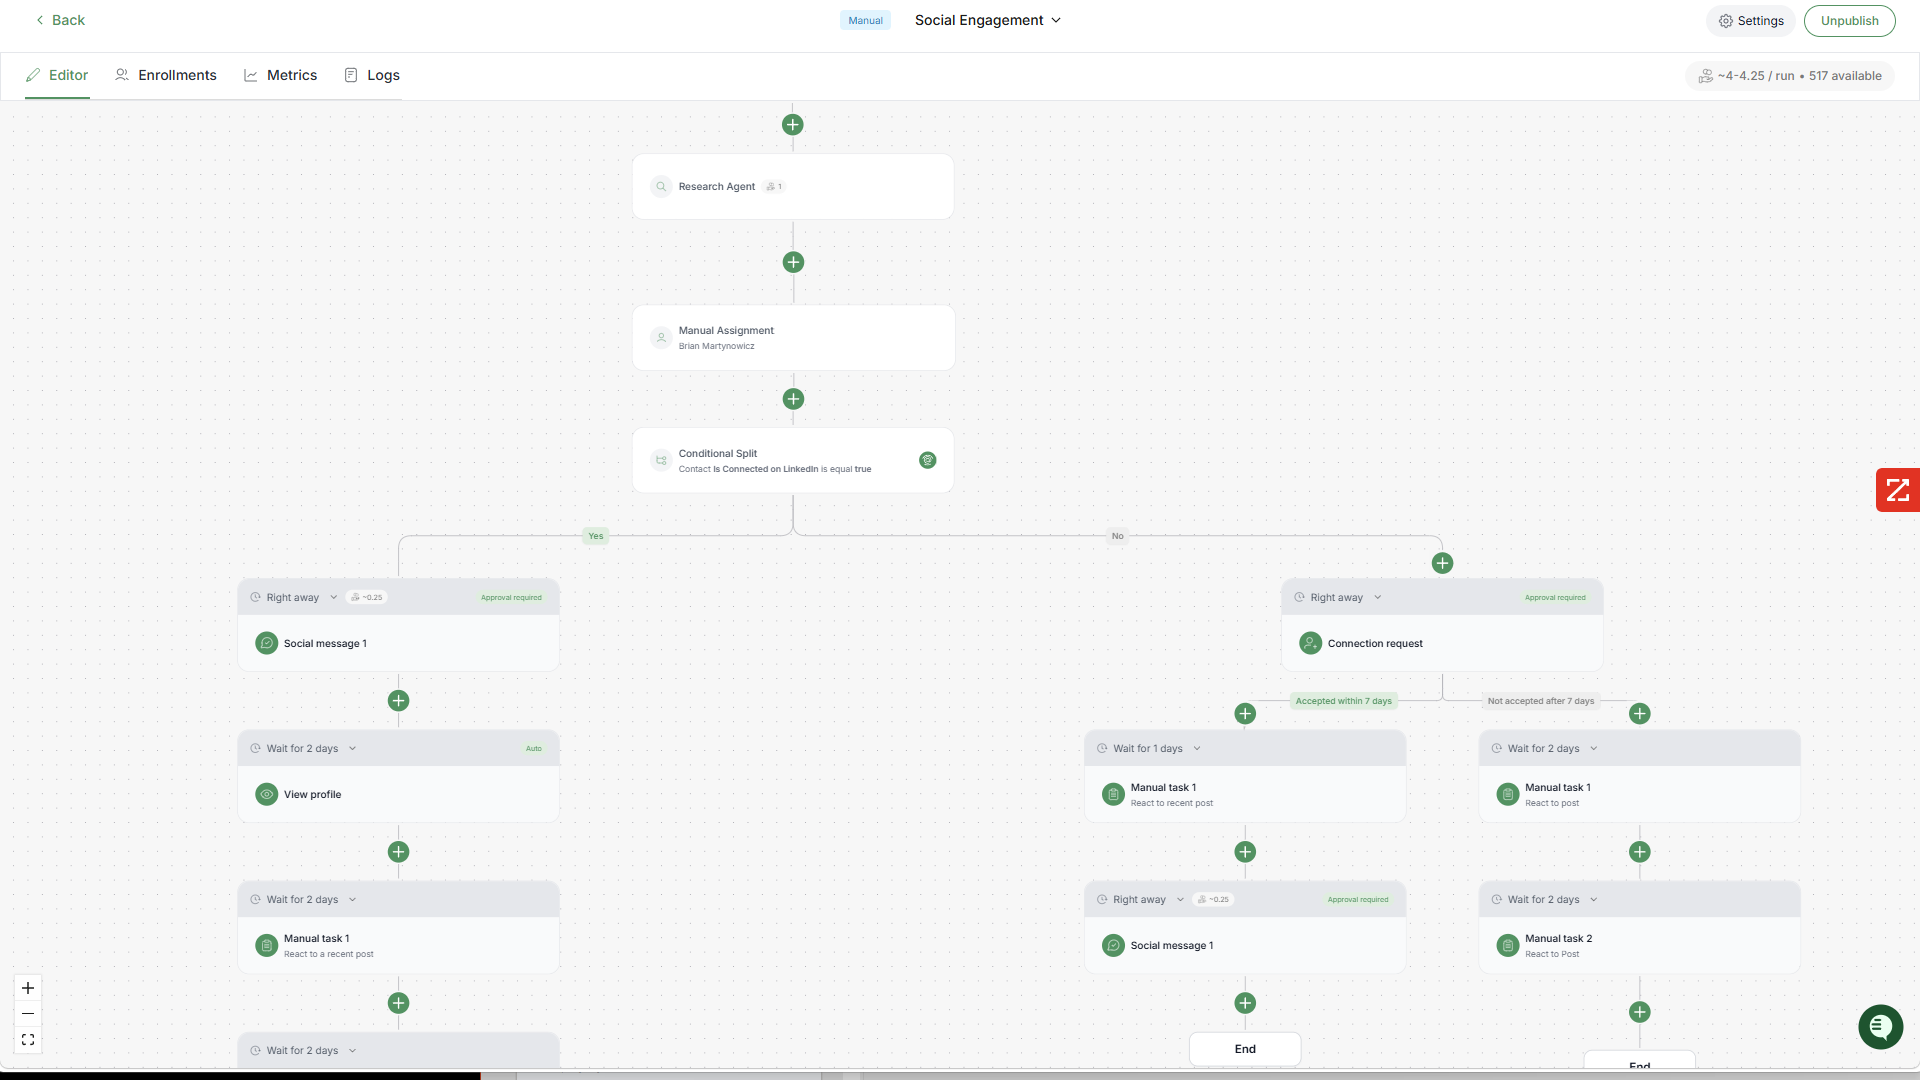This screenshot has height=1080, width=1920.
Task: Open the Enrollments tab
Action: click(x=166, y=76)
